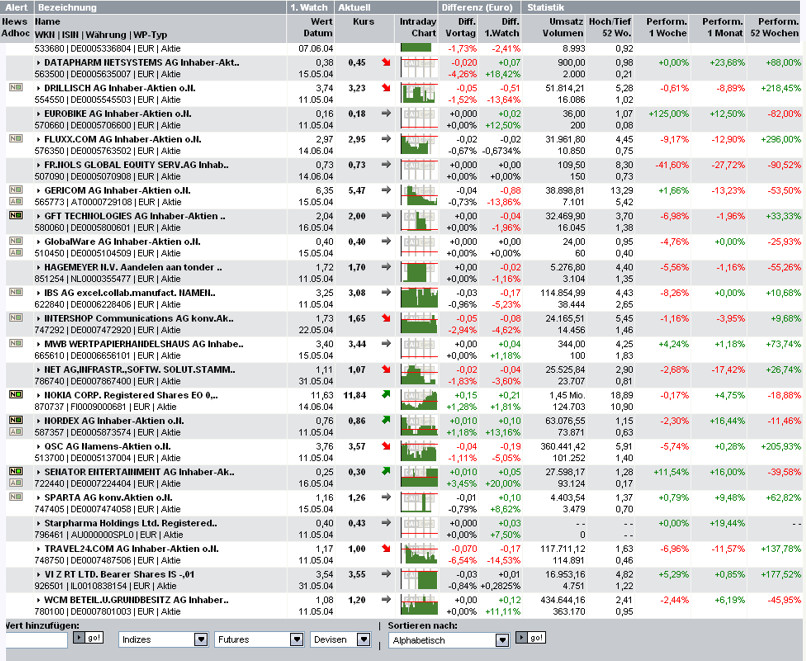
Task: Open news icon for GERICOM AG
Action: point(16,190)
